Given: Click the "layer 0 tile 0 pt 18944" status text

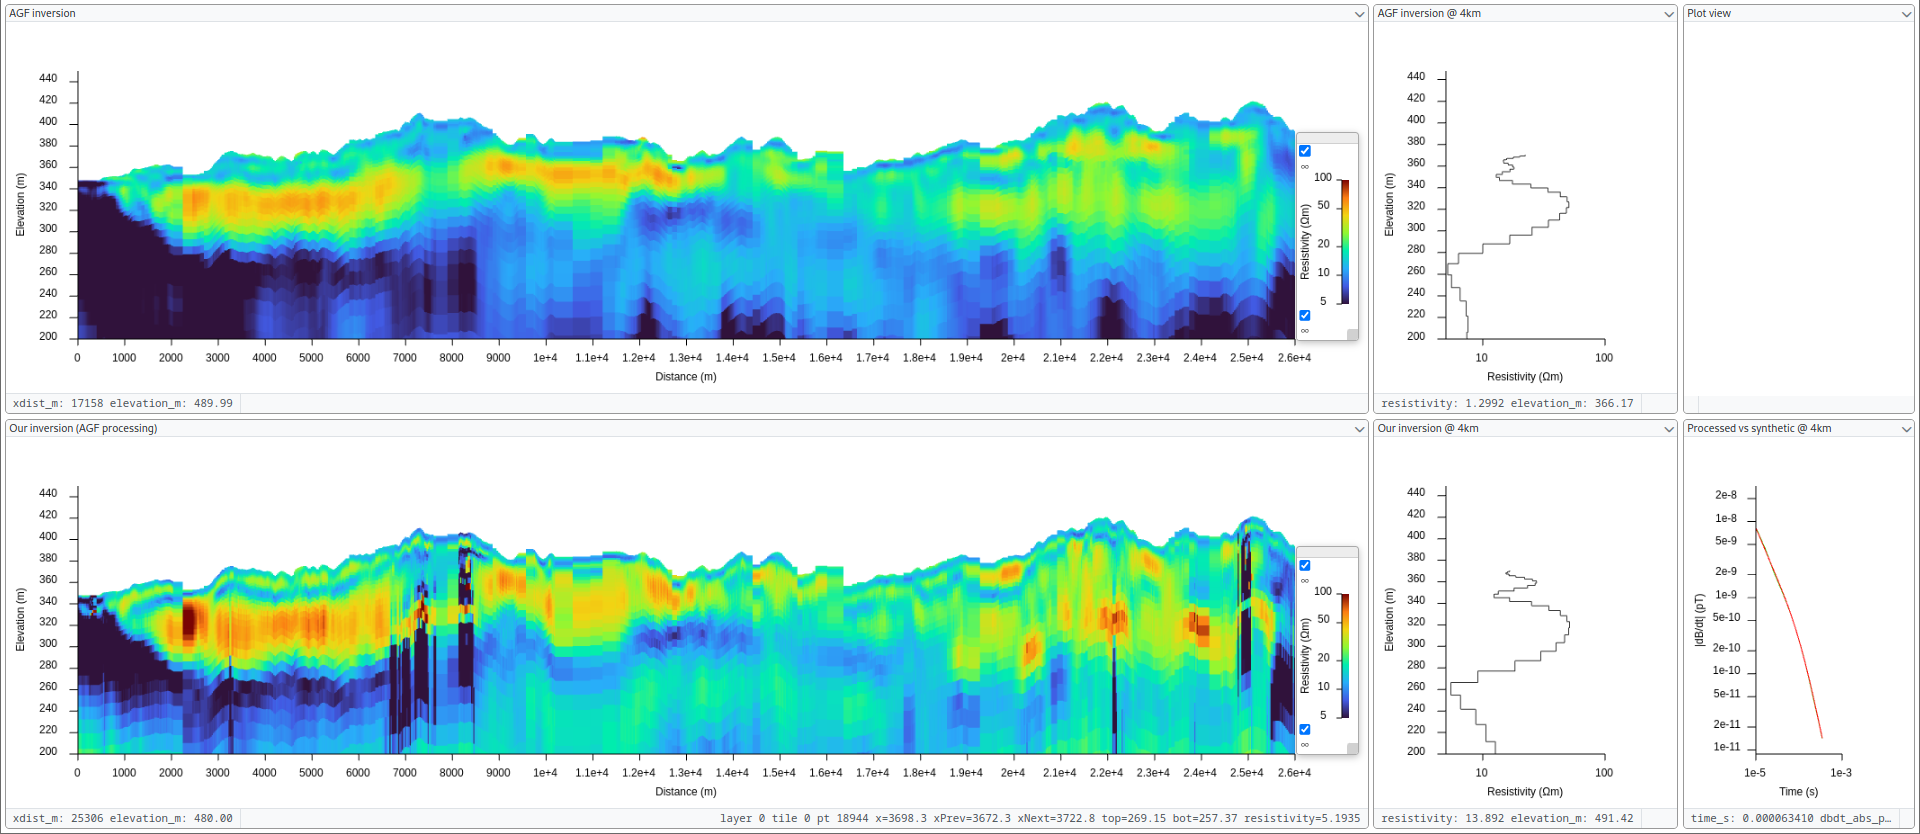Looking at the screenshot, I should coord(1040,819).
